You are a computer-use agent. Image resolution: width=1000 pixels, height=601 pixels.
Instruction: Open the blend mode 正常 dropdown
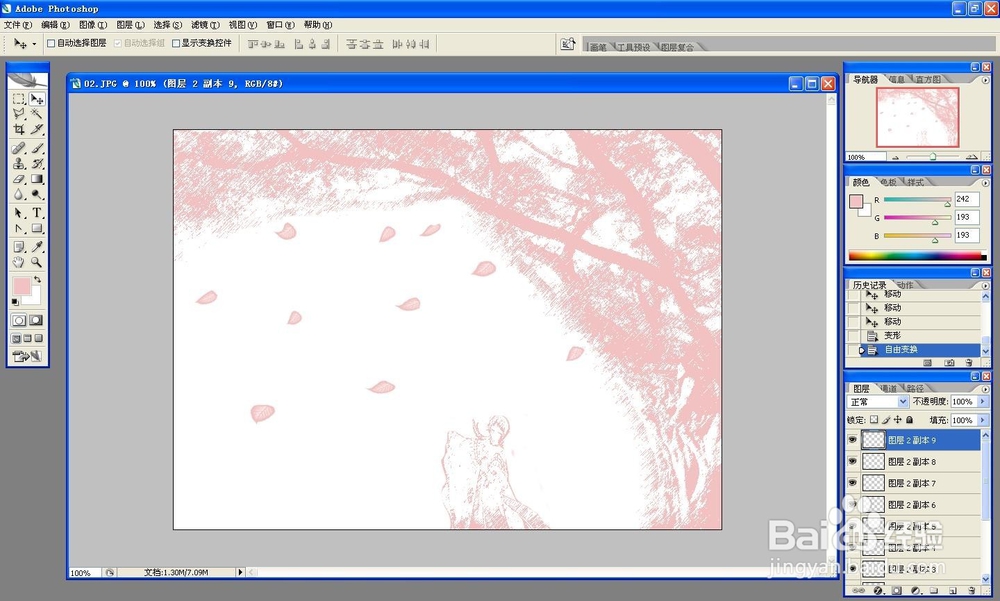[878, 401]
